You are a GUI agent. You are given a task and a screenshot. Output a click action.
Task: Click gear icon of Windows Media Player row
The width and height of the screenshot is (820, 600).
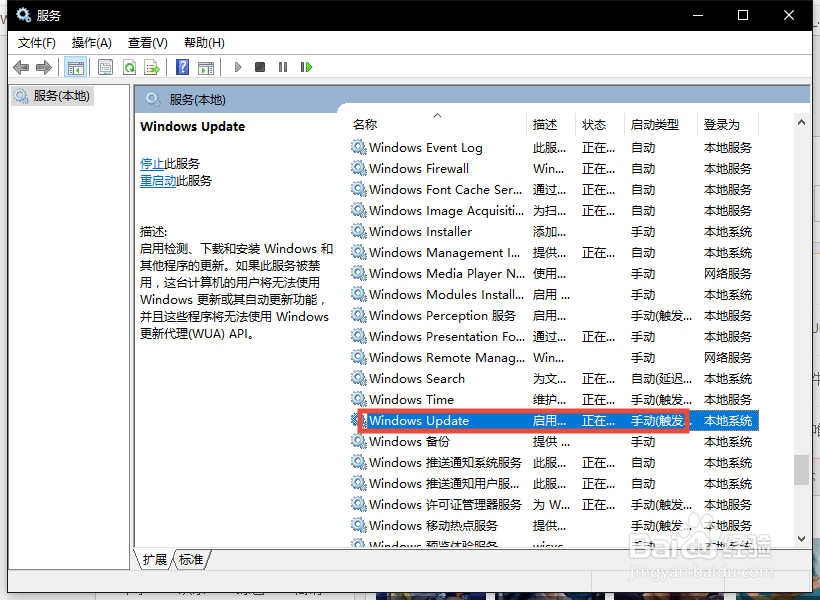358,273
